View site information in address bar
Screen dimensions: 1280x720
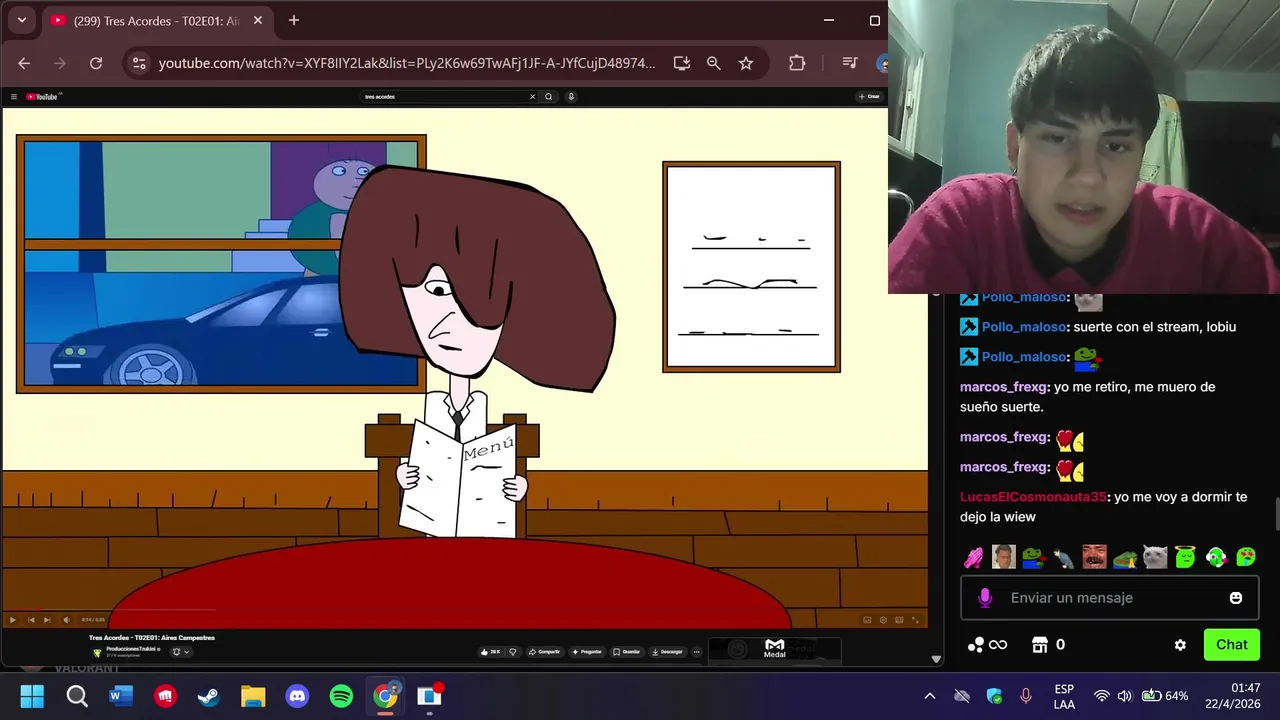pyautogui.click(x=139, y=63)
